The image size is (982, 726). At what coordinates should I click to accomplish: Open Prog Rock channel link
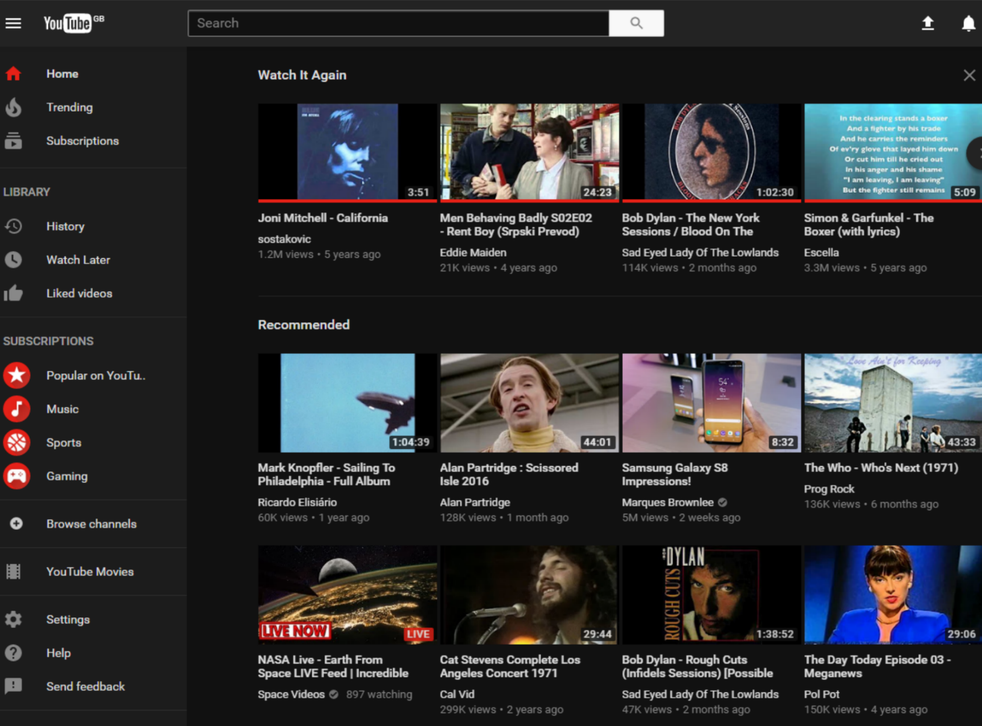[x=829, y=489]
